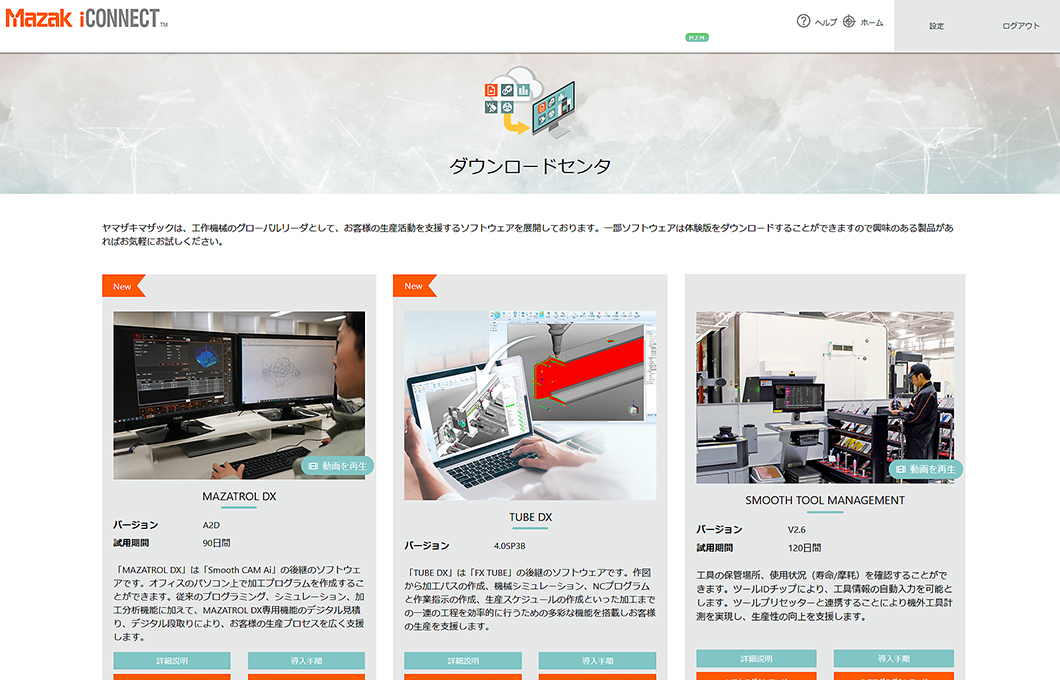Viewport: 1060px width, 680px height.
Task: Open the TUBE DX laptop thumbnail image
Action: [x=530, y=406]
